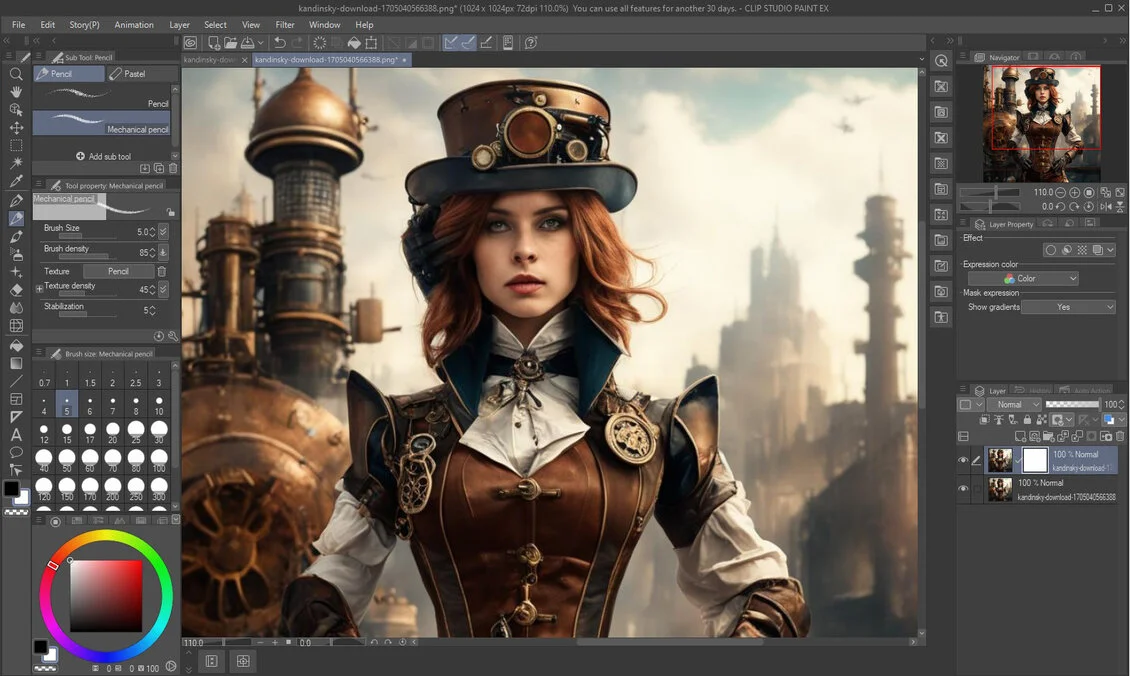This screenshot has height=676, width=1130.
Task: Open the Expression color dropdown
Action: (x=1022, y=279)
